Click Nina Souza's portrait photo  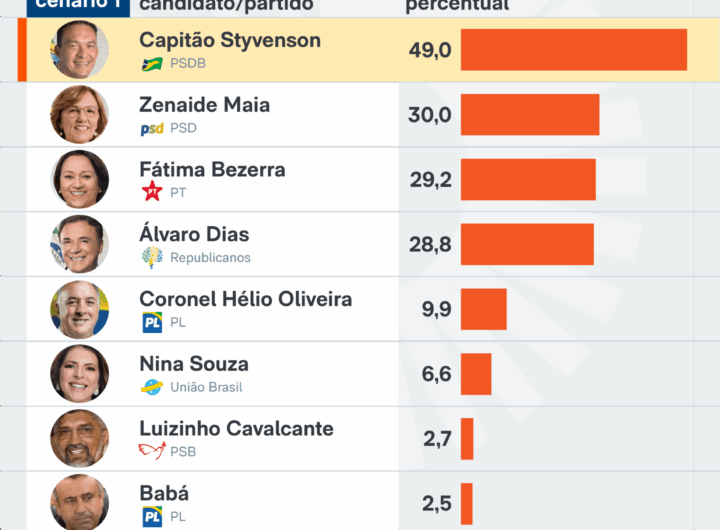tap(80, 373)
